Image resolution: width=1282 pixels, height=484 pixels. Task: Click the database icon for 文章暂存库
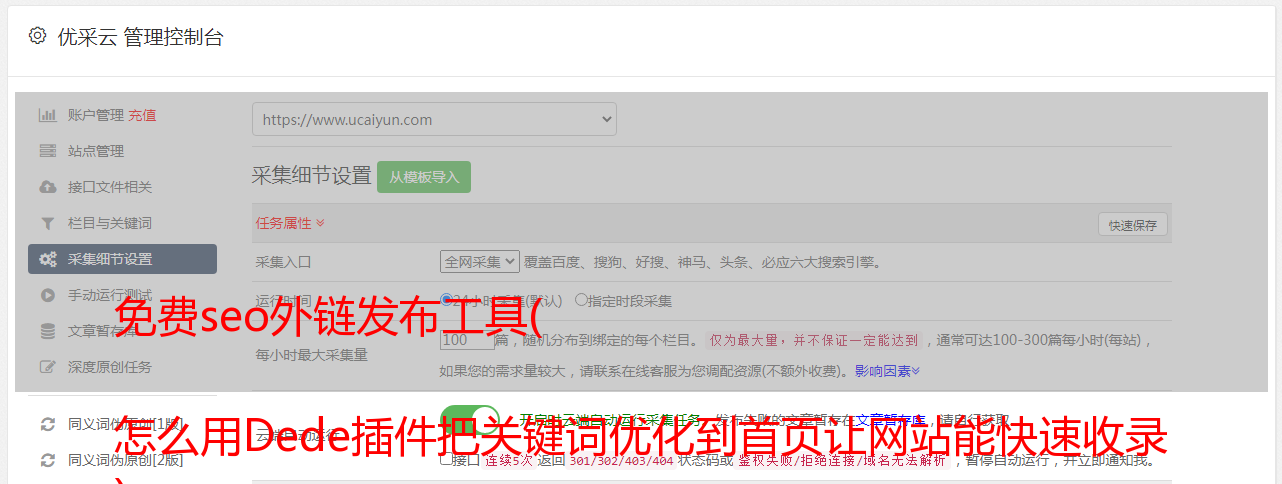47,331
